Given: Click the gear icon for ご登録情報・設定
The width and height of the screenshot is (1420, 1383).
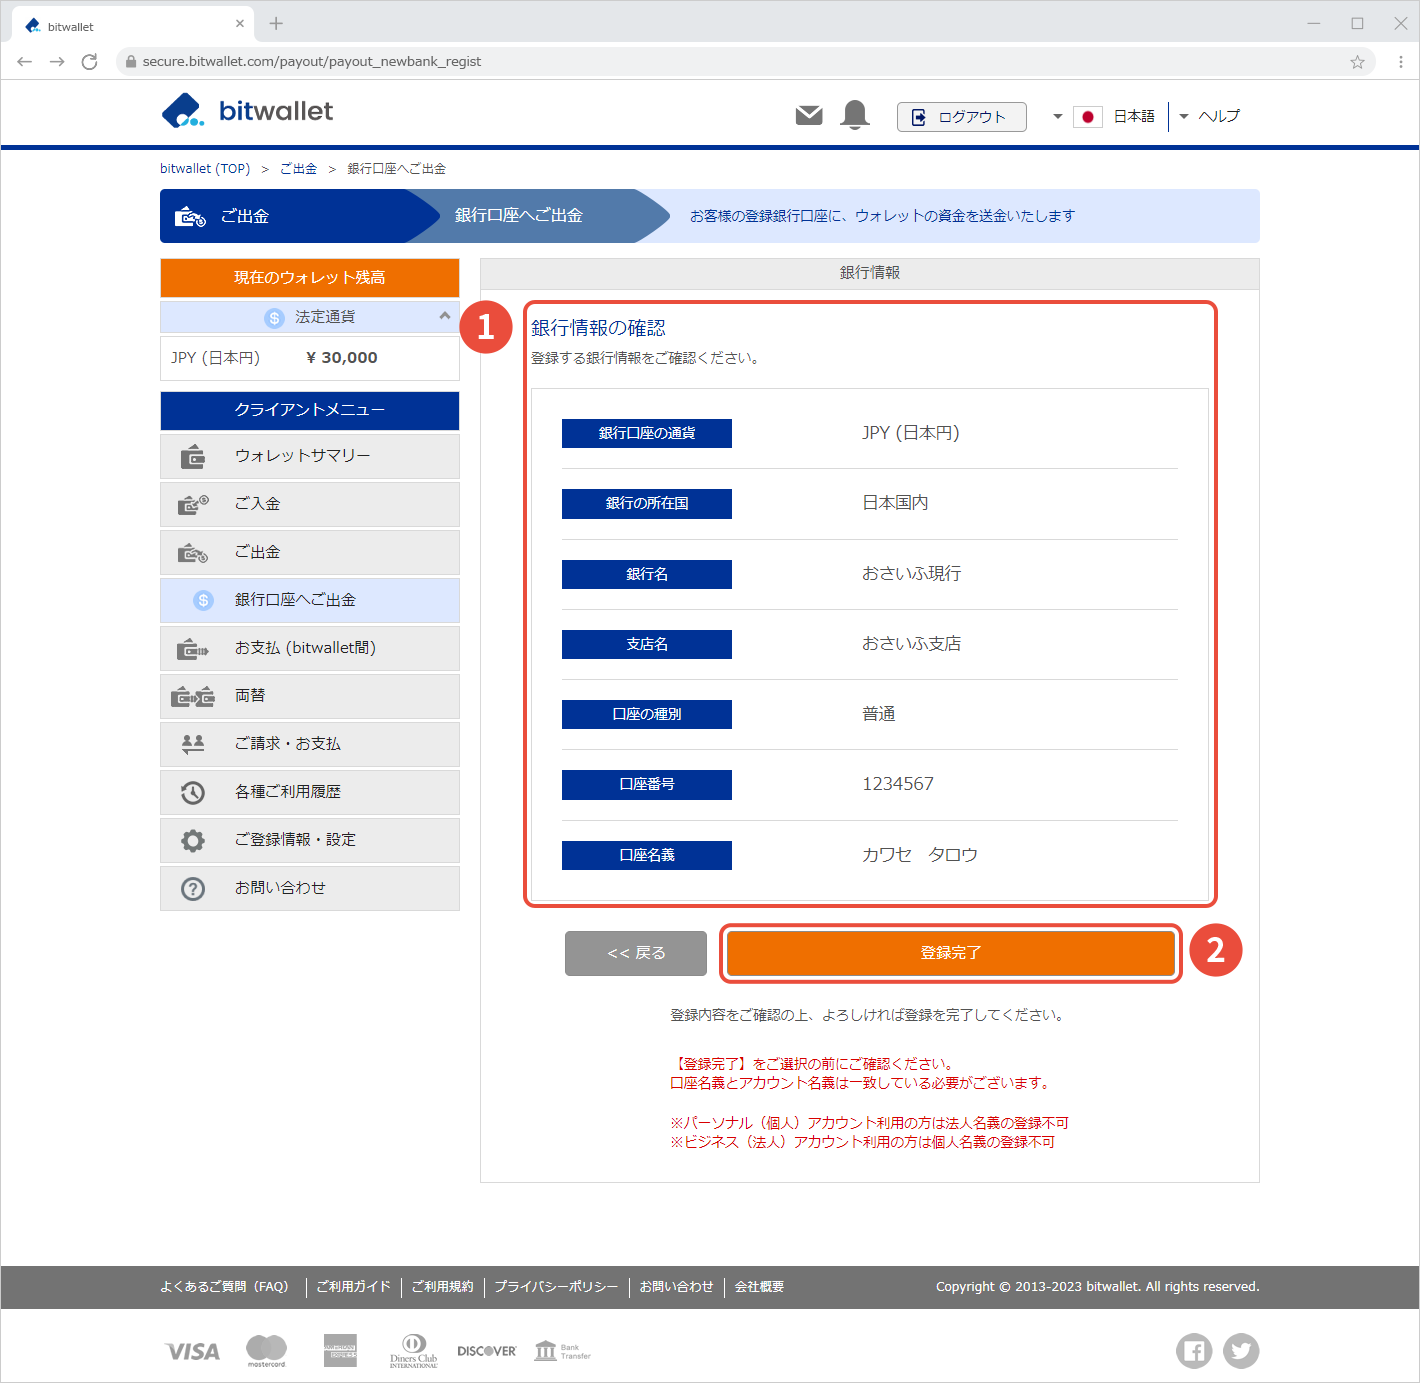Looking at the screenshot, I should [193, 840].
